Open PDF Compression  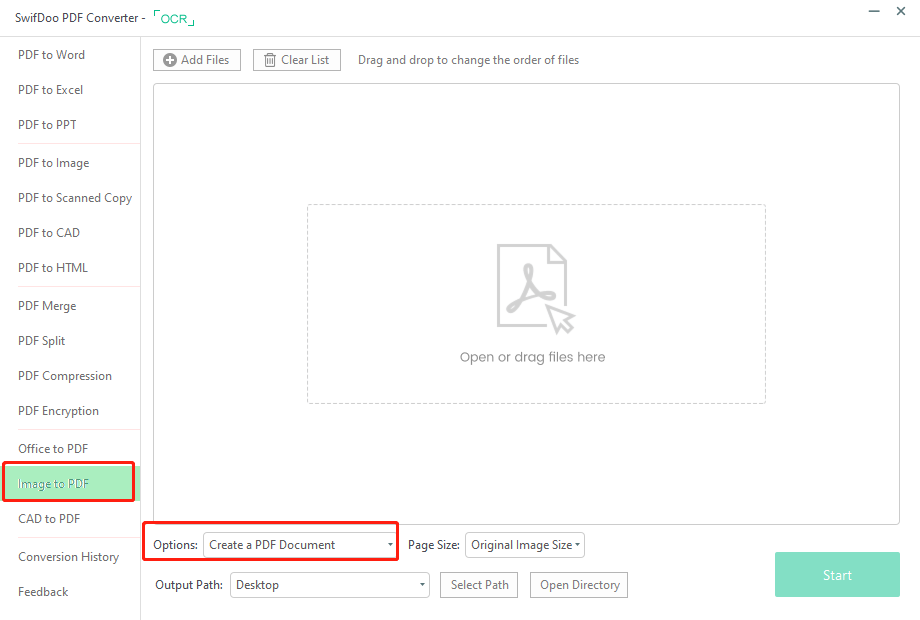tap(65, 375)
